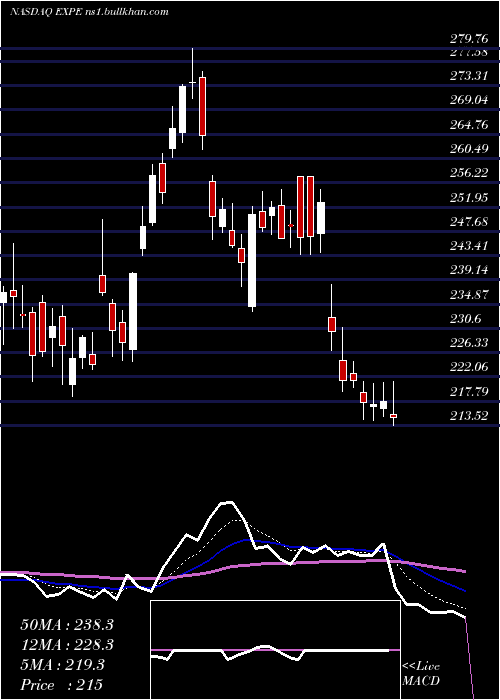The height and width of the screenshot is (700, 500).
Task: Select the 239.14 price axis label
Action: pyautogui.click(x=468, y=271)
